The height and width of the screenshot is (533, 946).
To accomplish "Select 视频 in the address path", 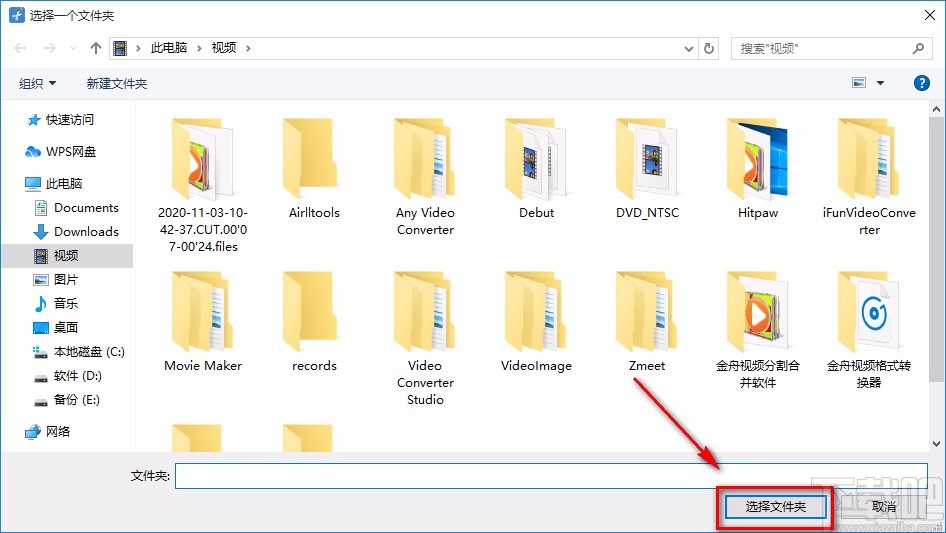I will (224, 48).
